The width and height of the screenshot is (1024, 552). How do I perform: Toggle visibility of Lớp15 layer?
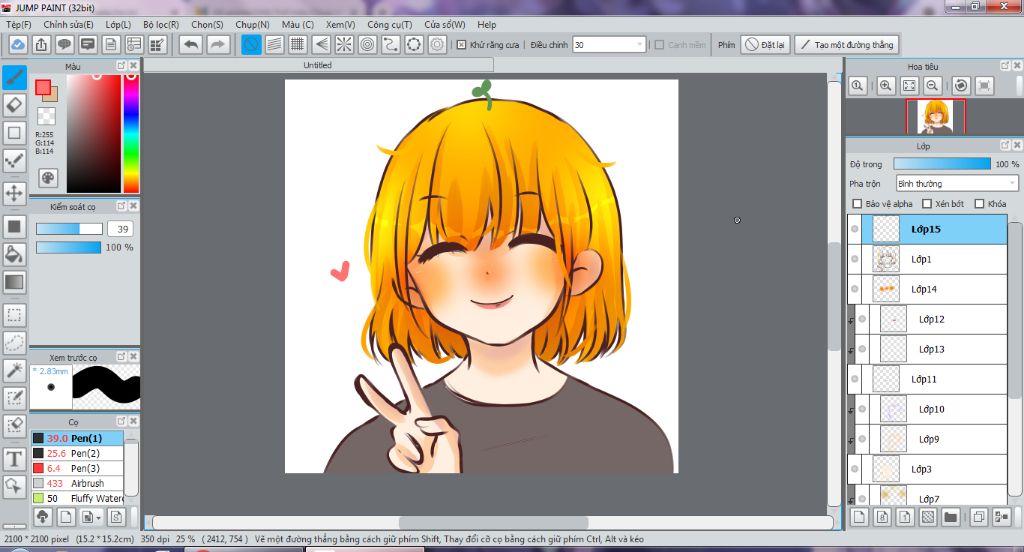click(x=855, y=229)
